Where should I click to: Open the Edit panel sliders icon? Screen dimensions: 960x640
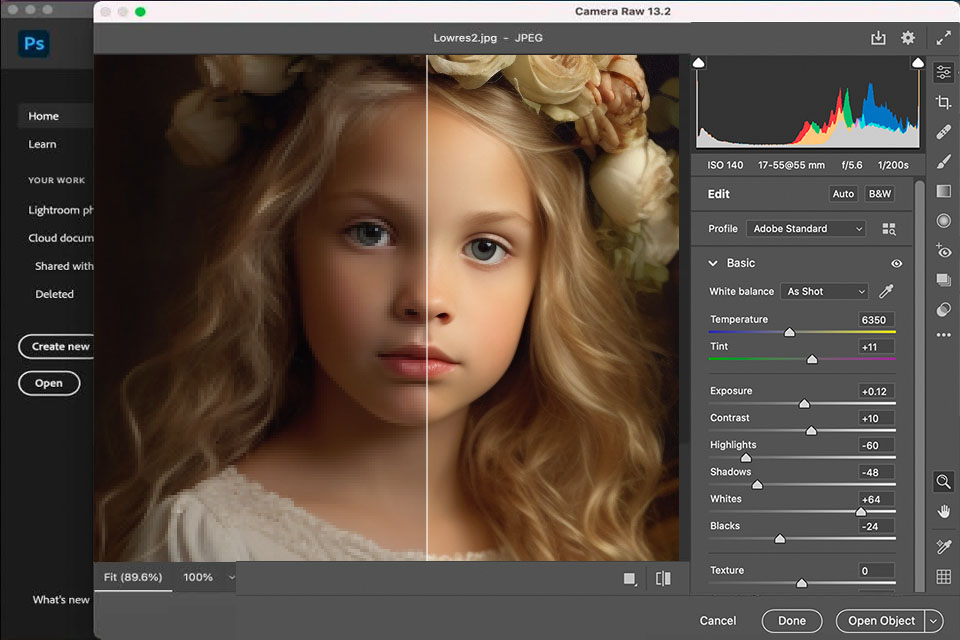click(x=943, y=72)
